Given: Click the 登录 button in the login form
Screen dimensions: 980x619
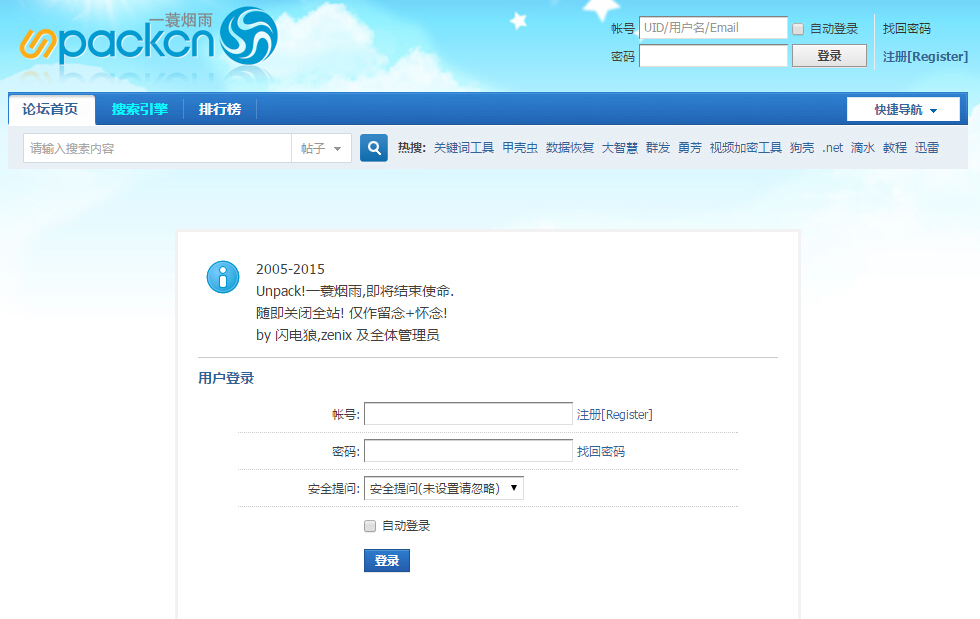Looking at the screenshot, I should coord(387,560).
